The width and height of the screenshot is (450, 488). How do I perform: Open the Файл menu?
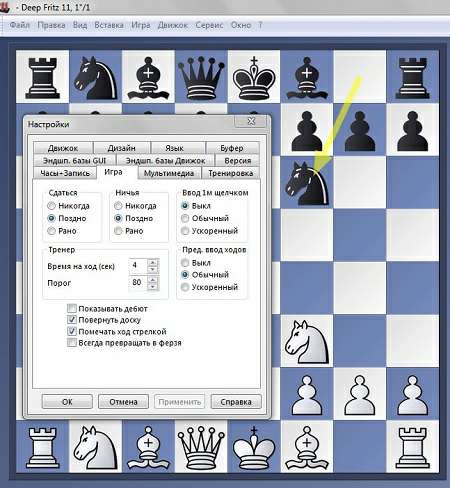click(x=20, y=25)
